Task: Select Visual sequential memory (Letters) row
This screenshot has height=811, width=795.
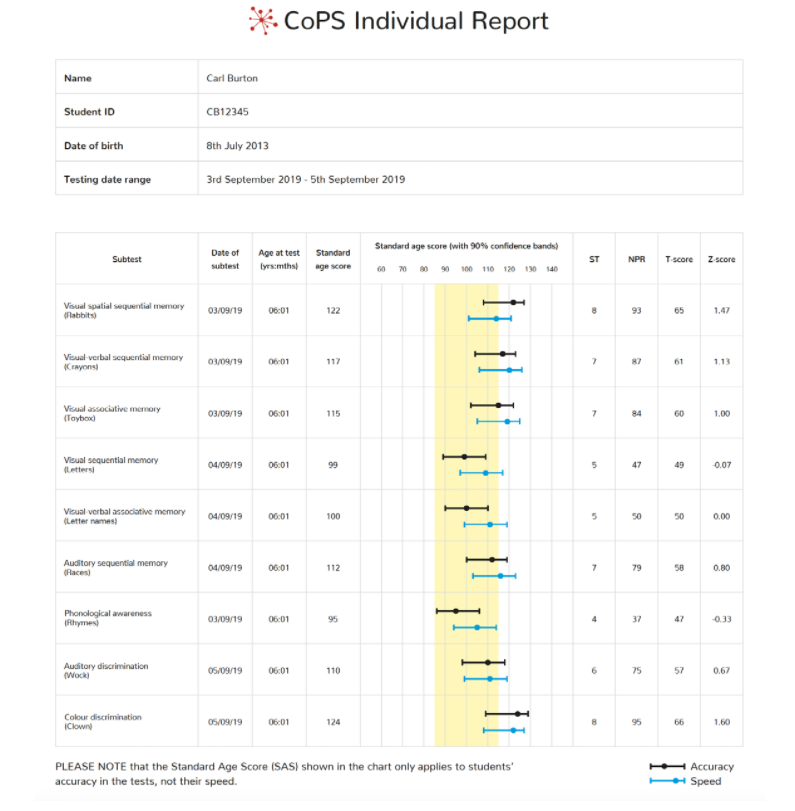Action: [x=399, y=464]
